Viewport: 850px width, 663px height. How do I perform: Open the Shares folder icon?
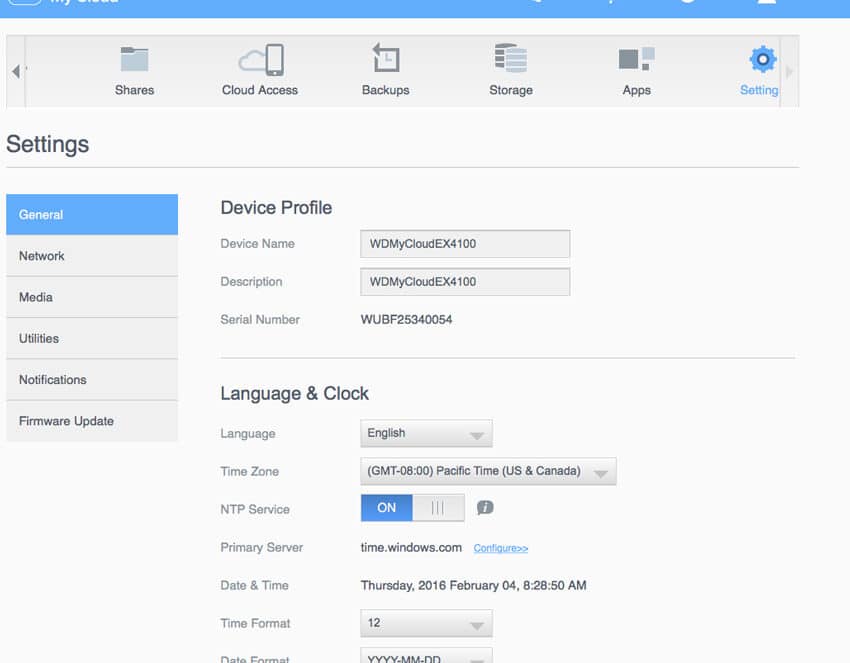click(134, 59)
